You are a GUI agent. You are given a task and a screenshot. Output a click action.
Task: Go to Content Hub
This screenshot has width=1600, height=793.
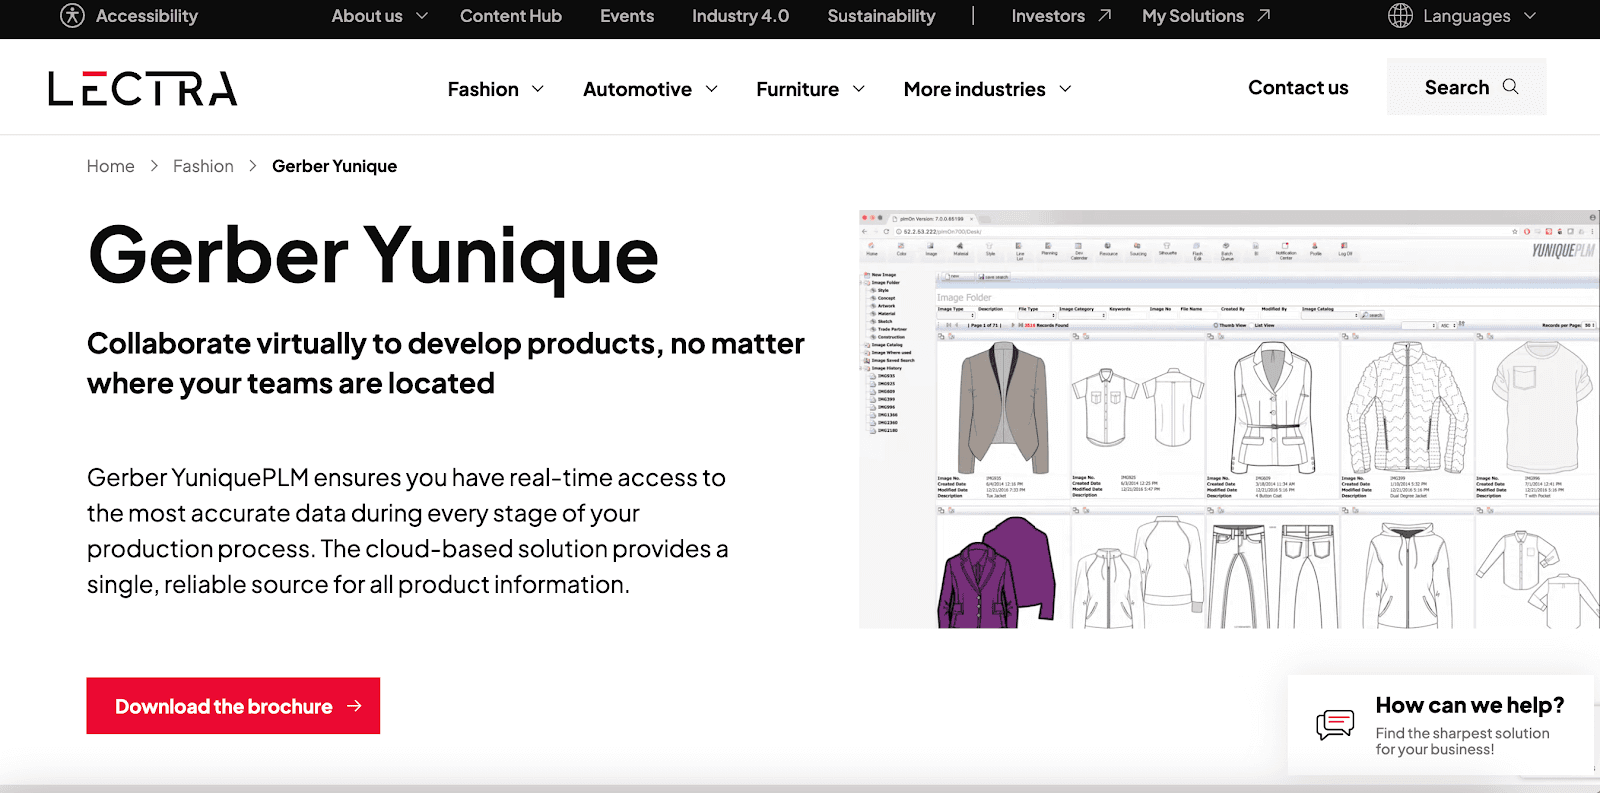510,16
